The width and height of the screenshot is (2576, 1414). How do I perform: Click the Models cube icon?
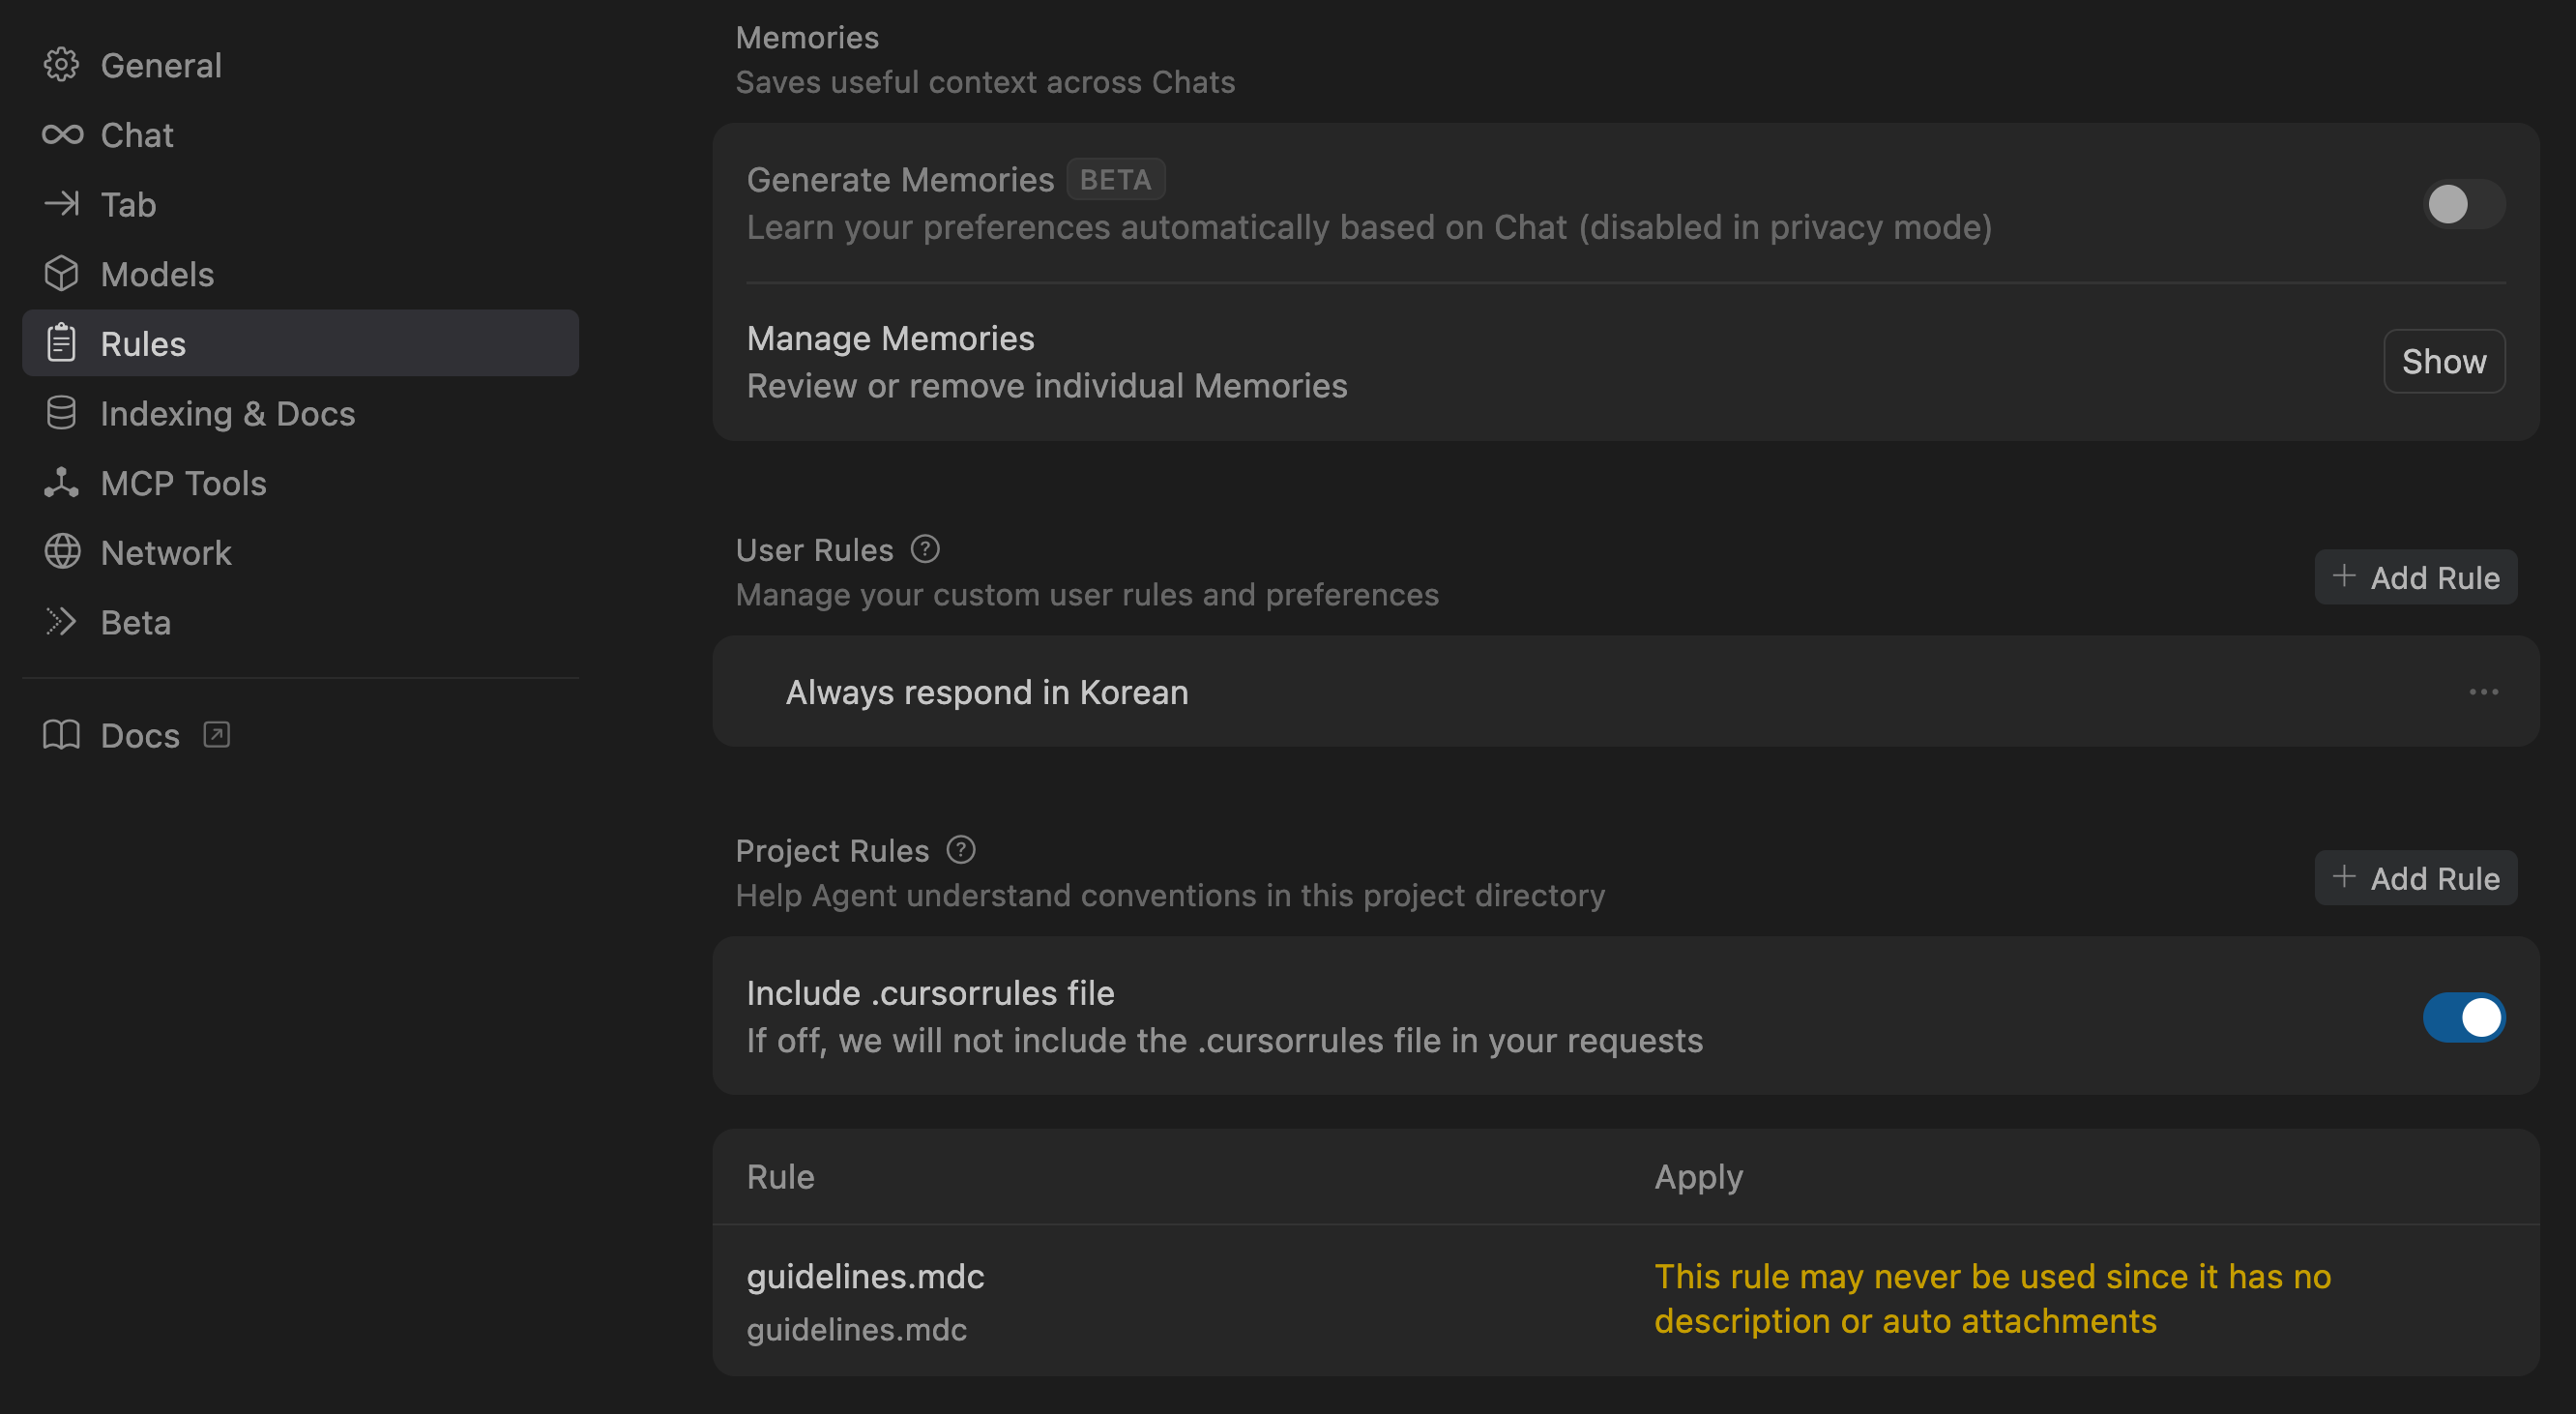click(61, 274)
